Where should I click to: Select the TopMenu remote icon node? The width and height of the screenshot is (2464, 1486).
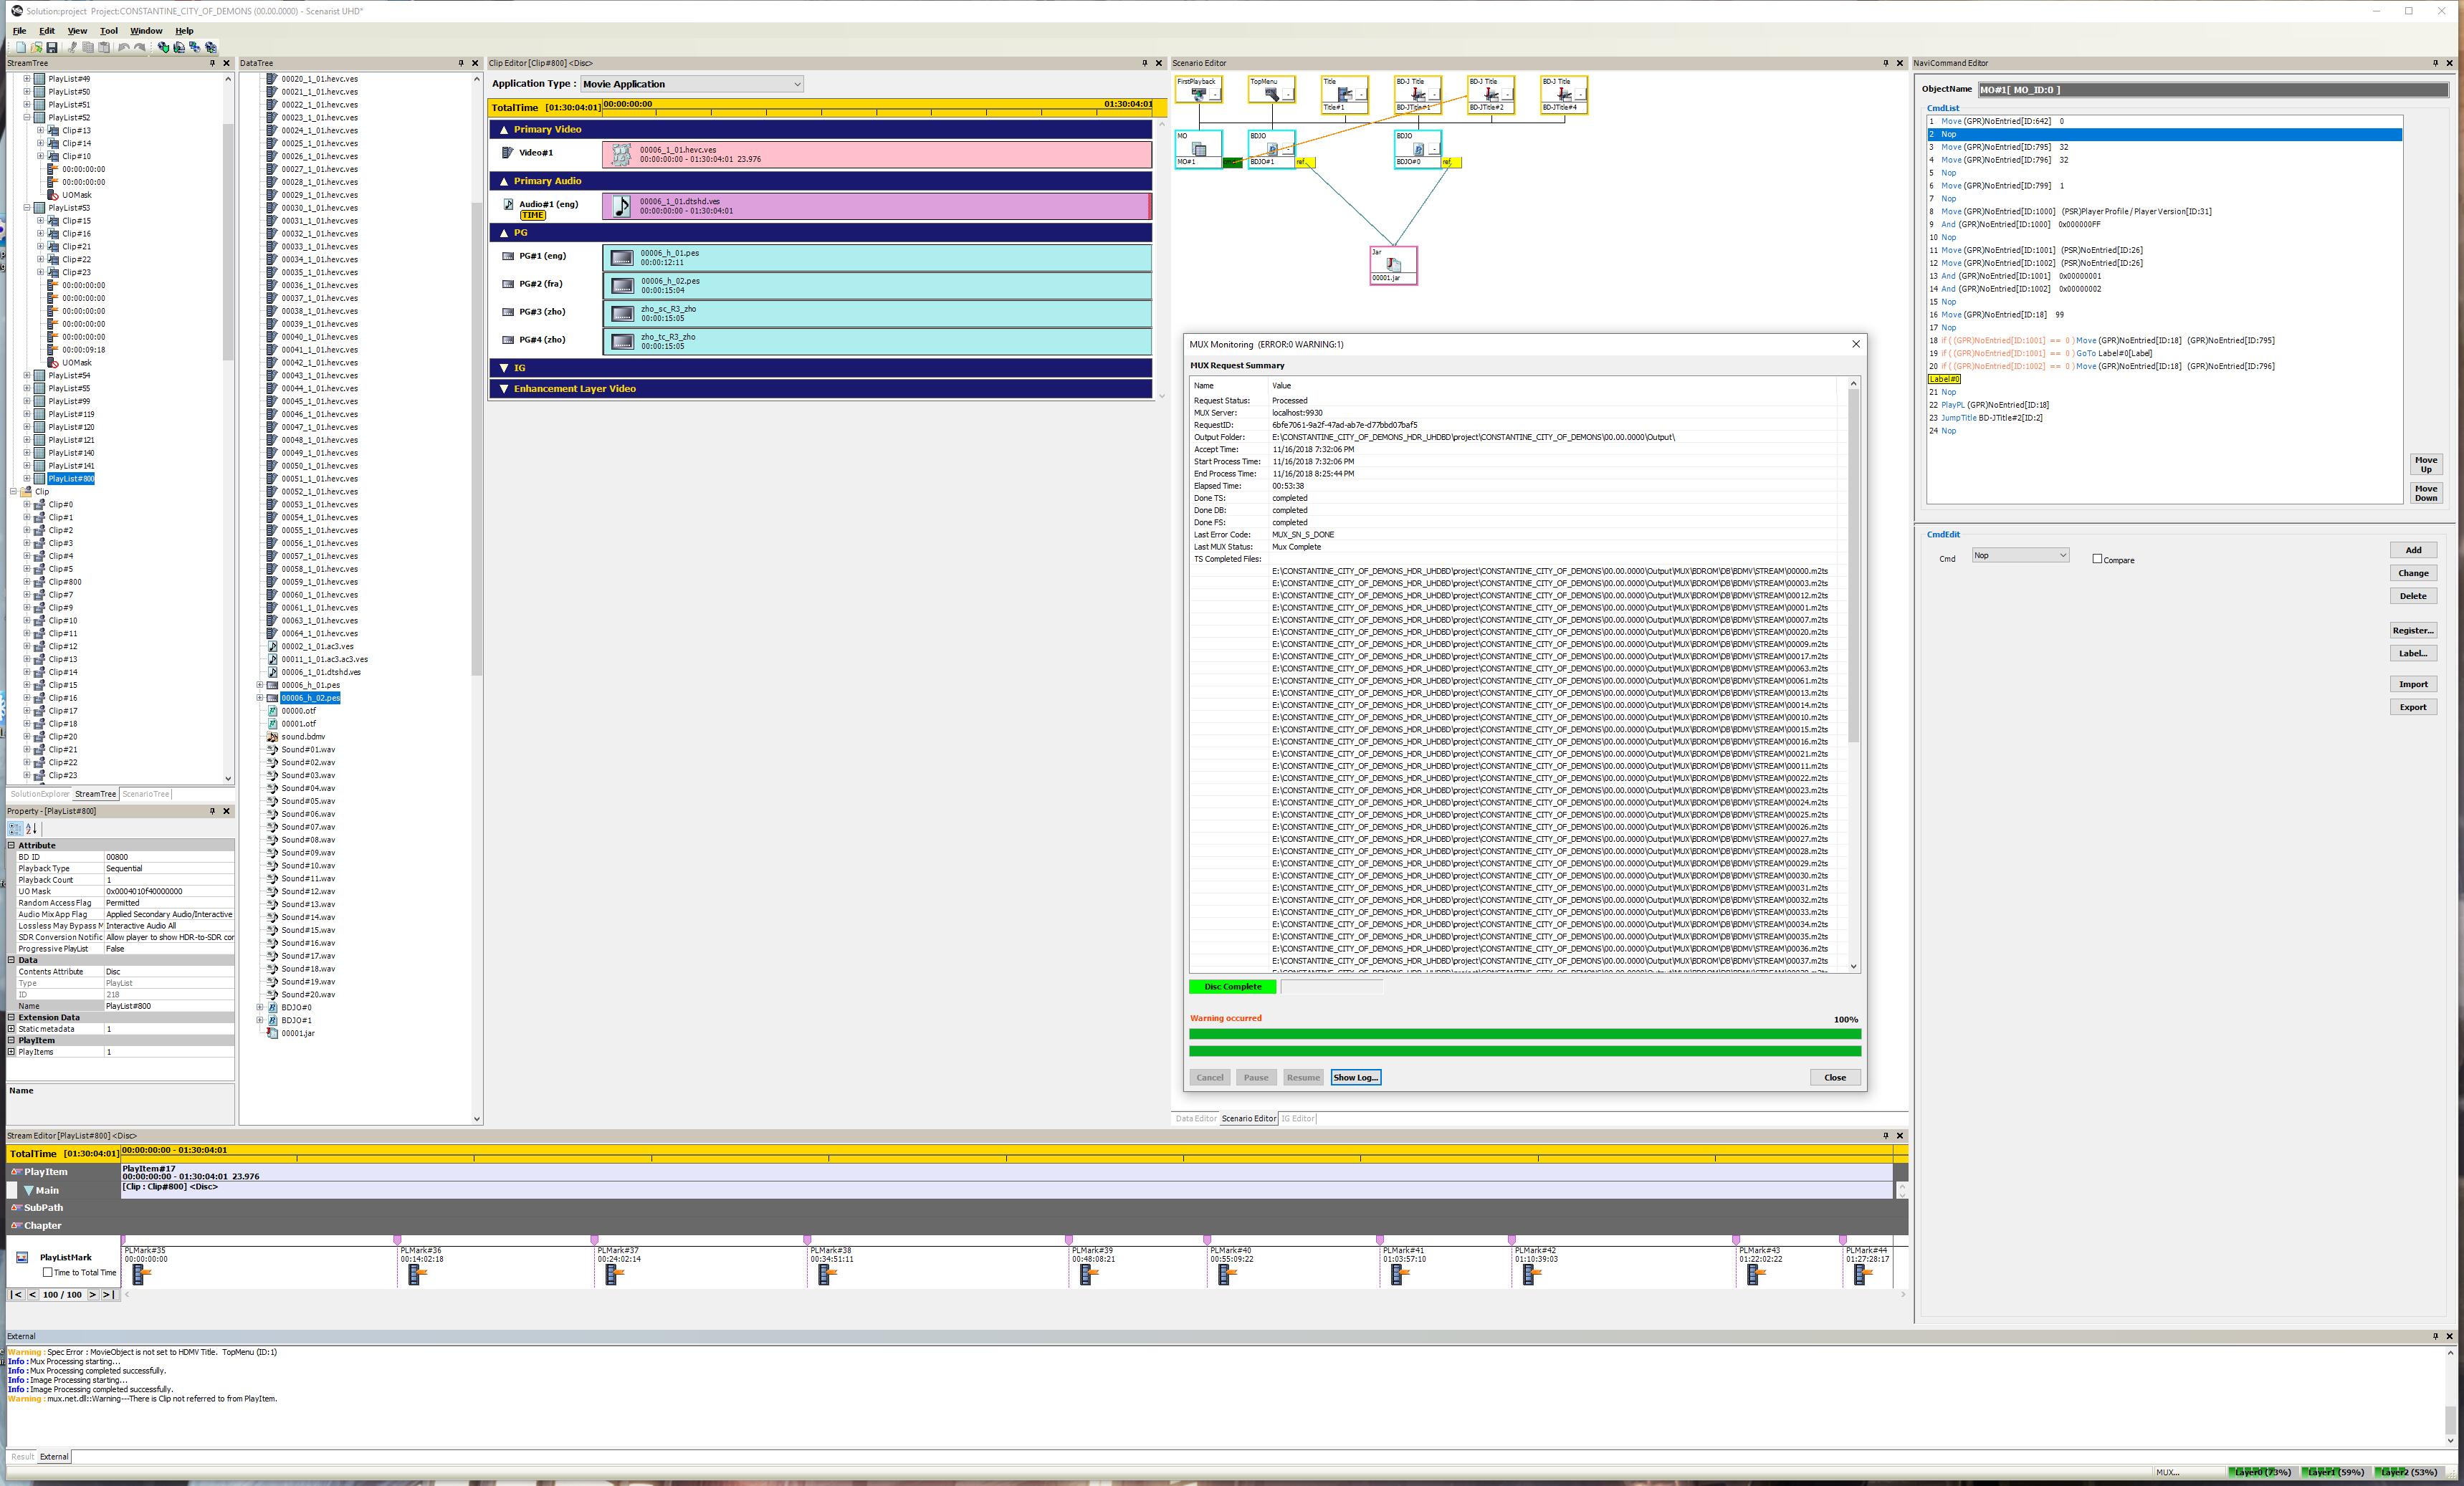pyautogui.click(x=1271, y=94)
